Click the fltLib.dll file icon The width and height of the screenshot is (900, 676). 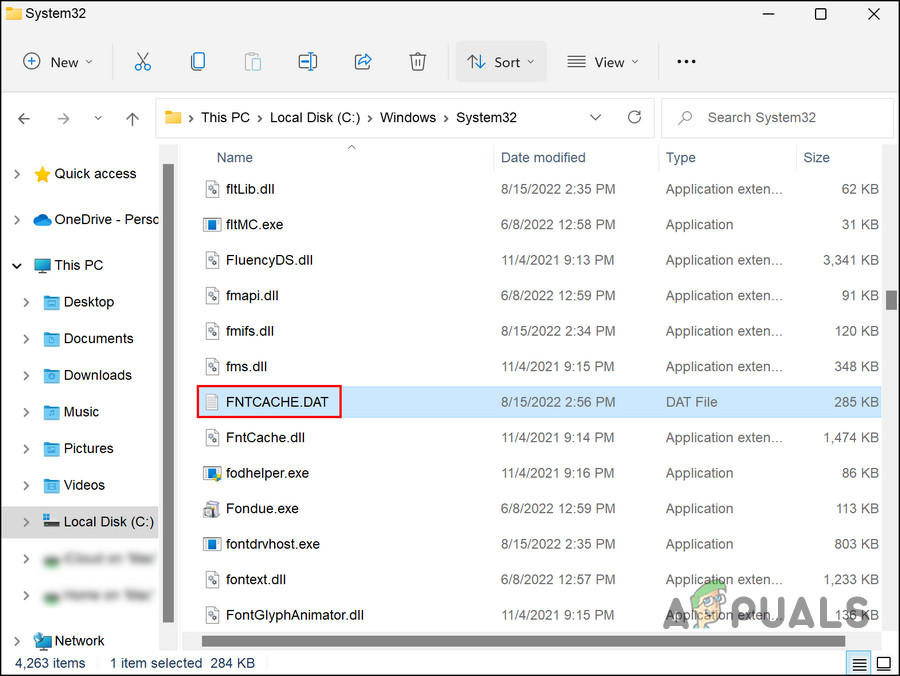tap(212, 189)
